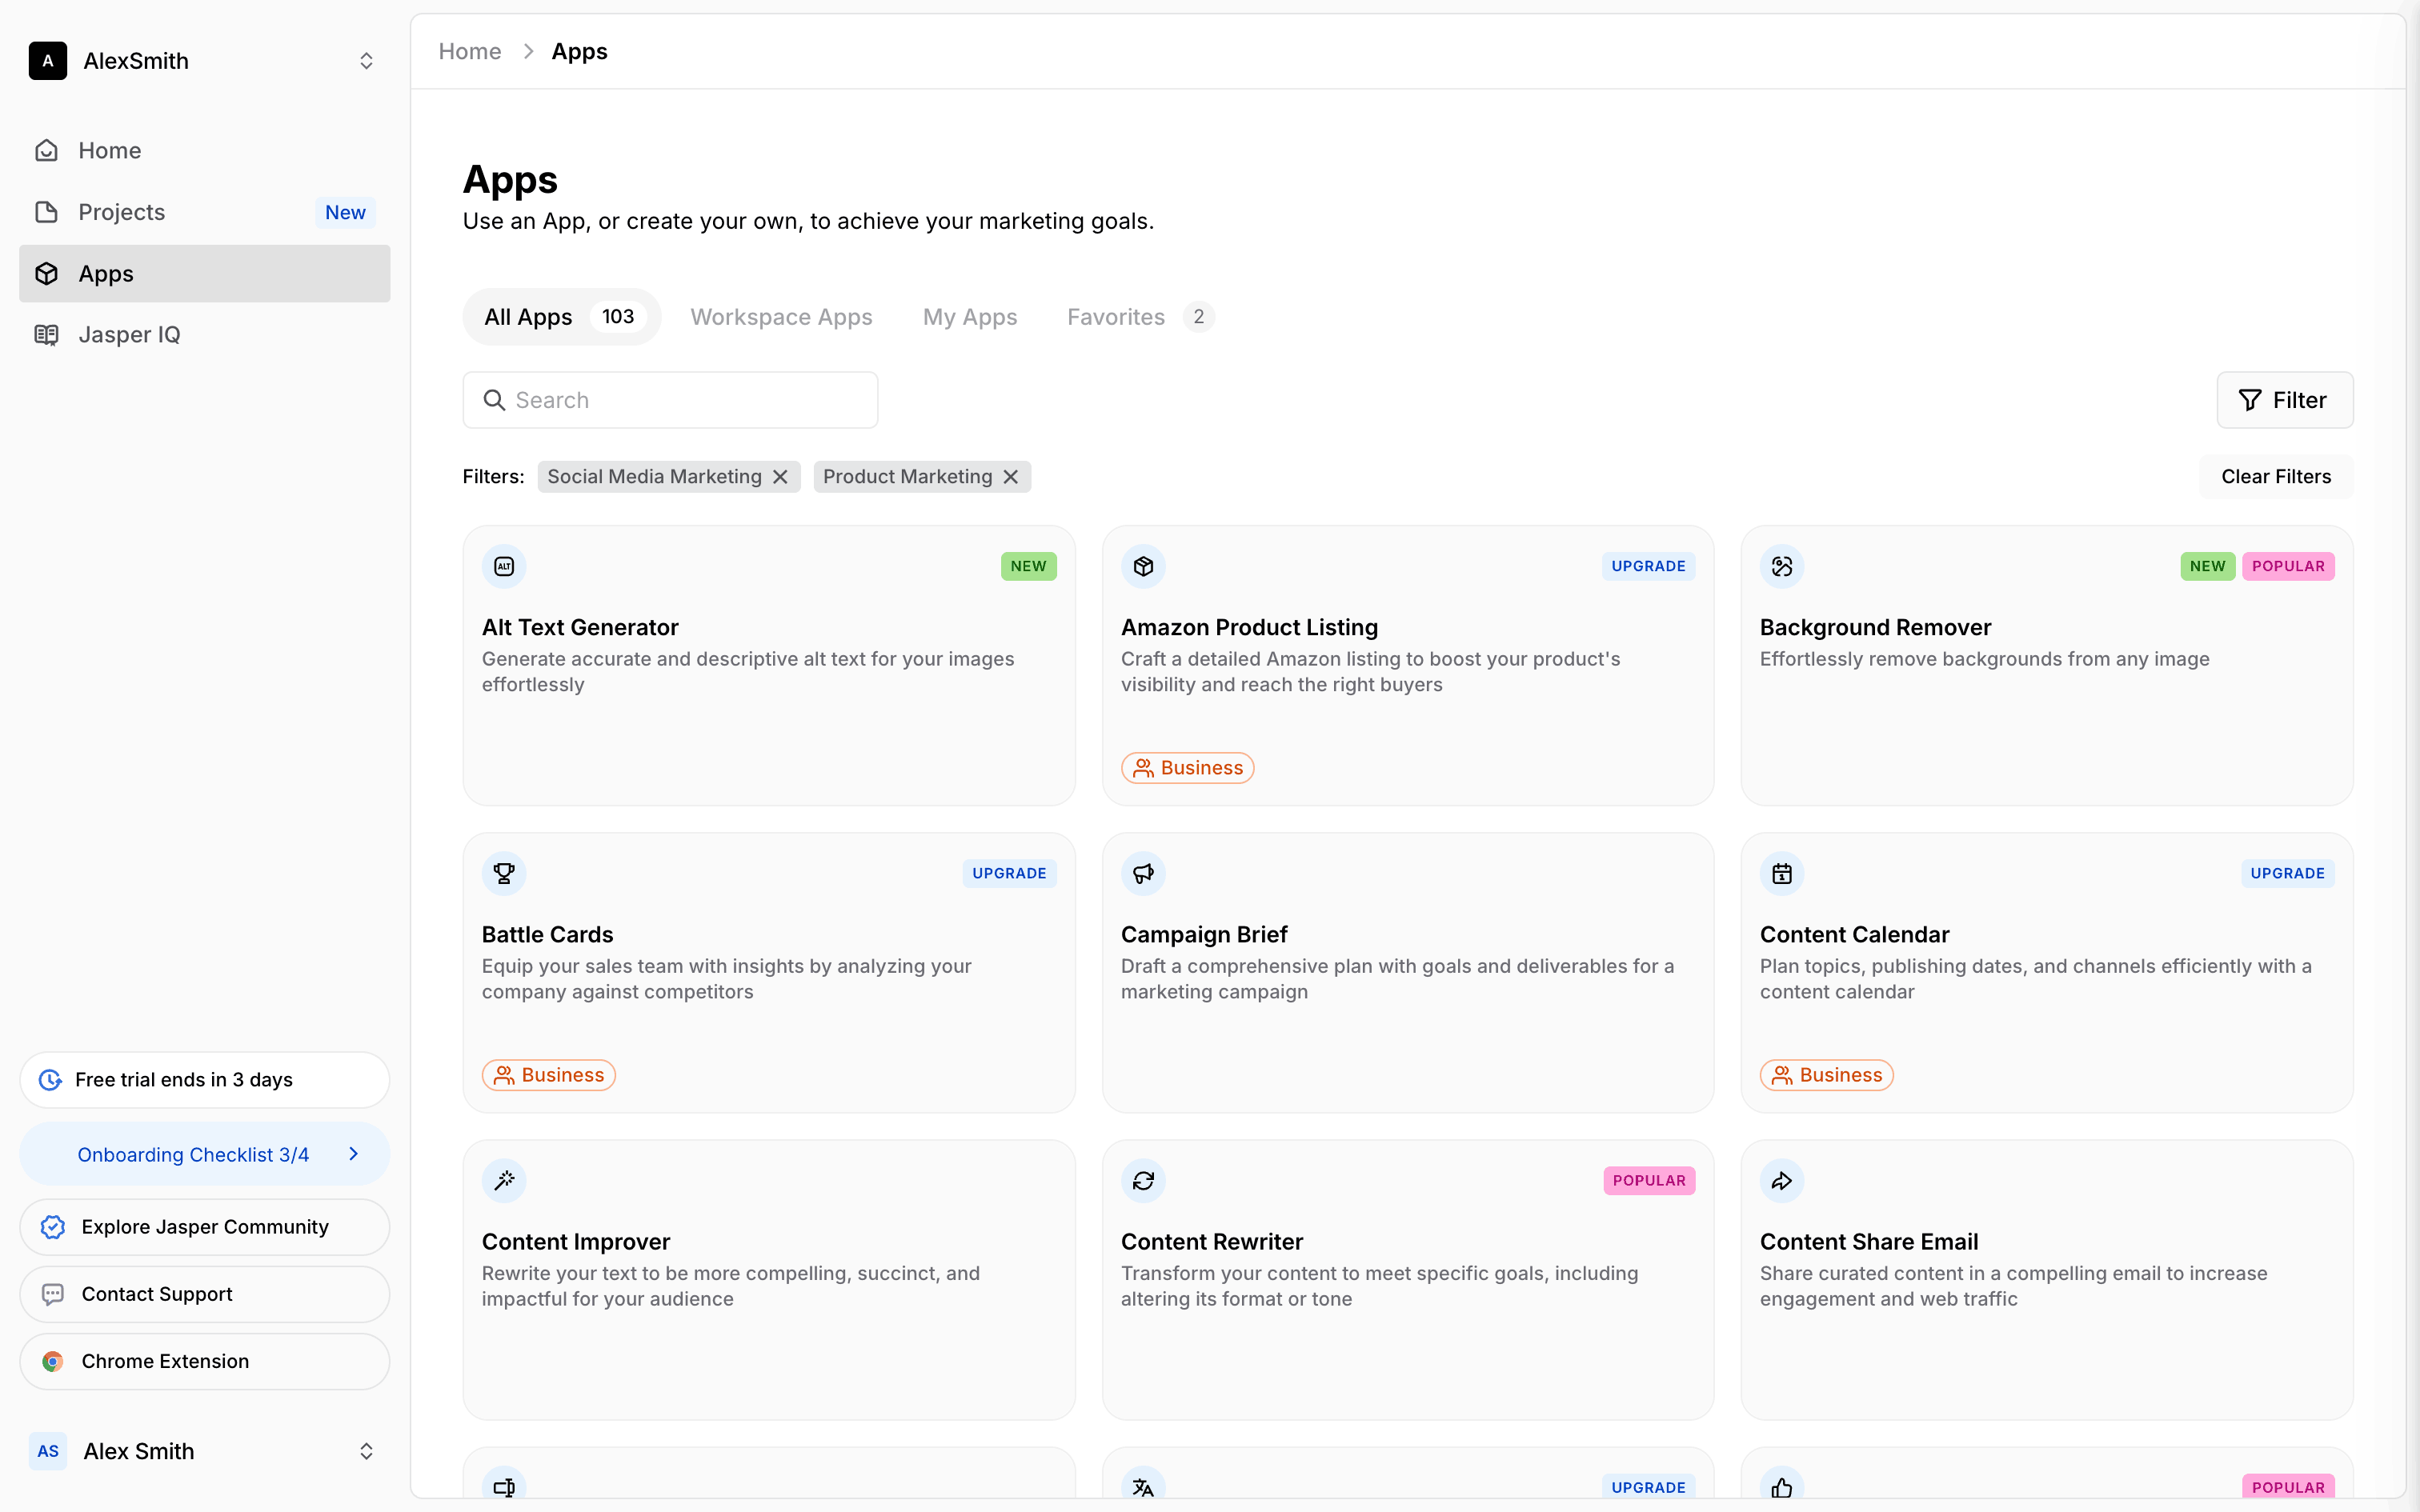Click the Alt Text Generator app icon

(504, 566)
